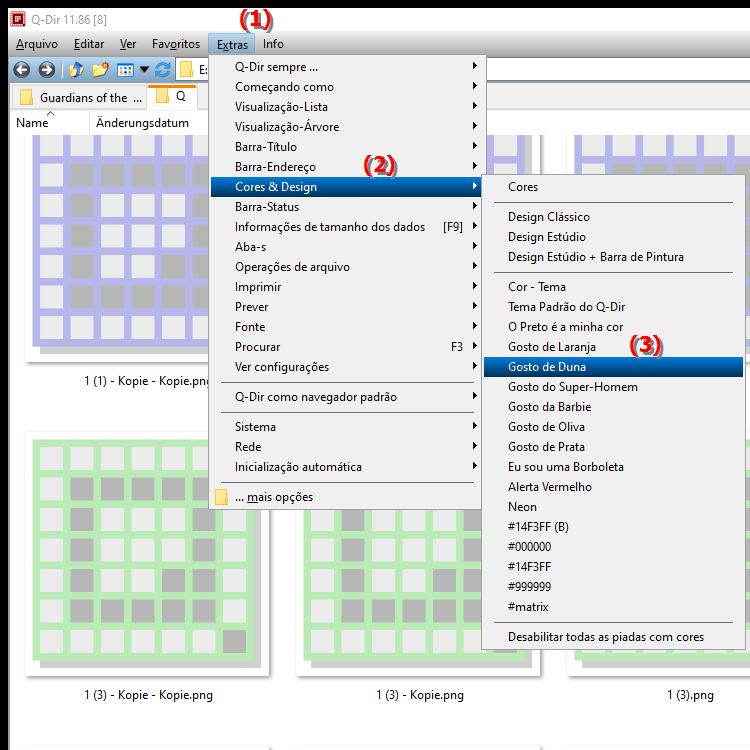This screenshot has height=750, width=750.
Task: Click the folder icon in address bar
Action: 187,70
